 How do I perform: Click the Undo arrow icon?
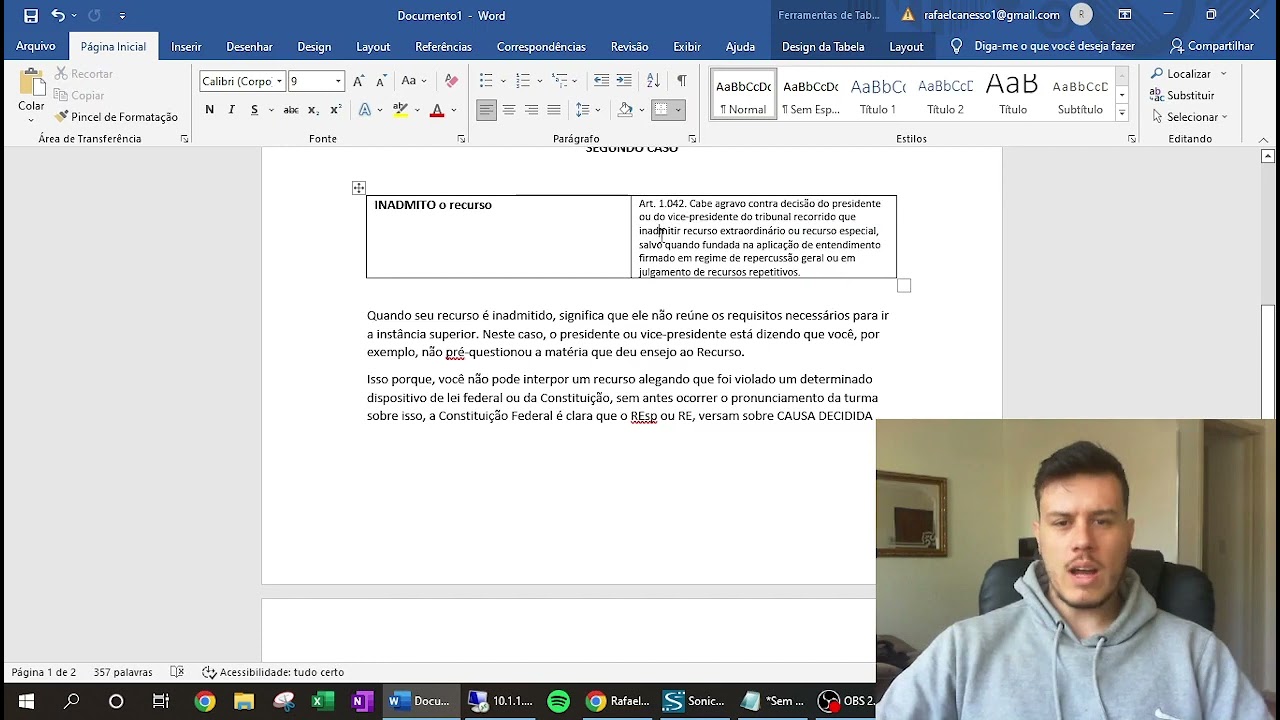[58, 15]
